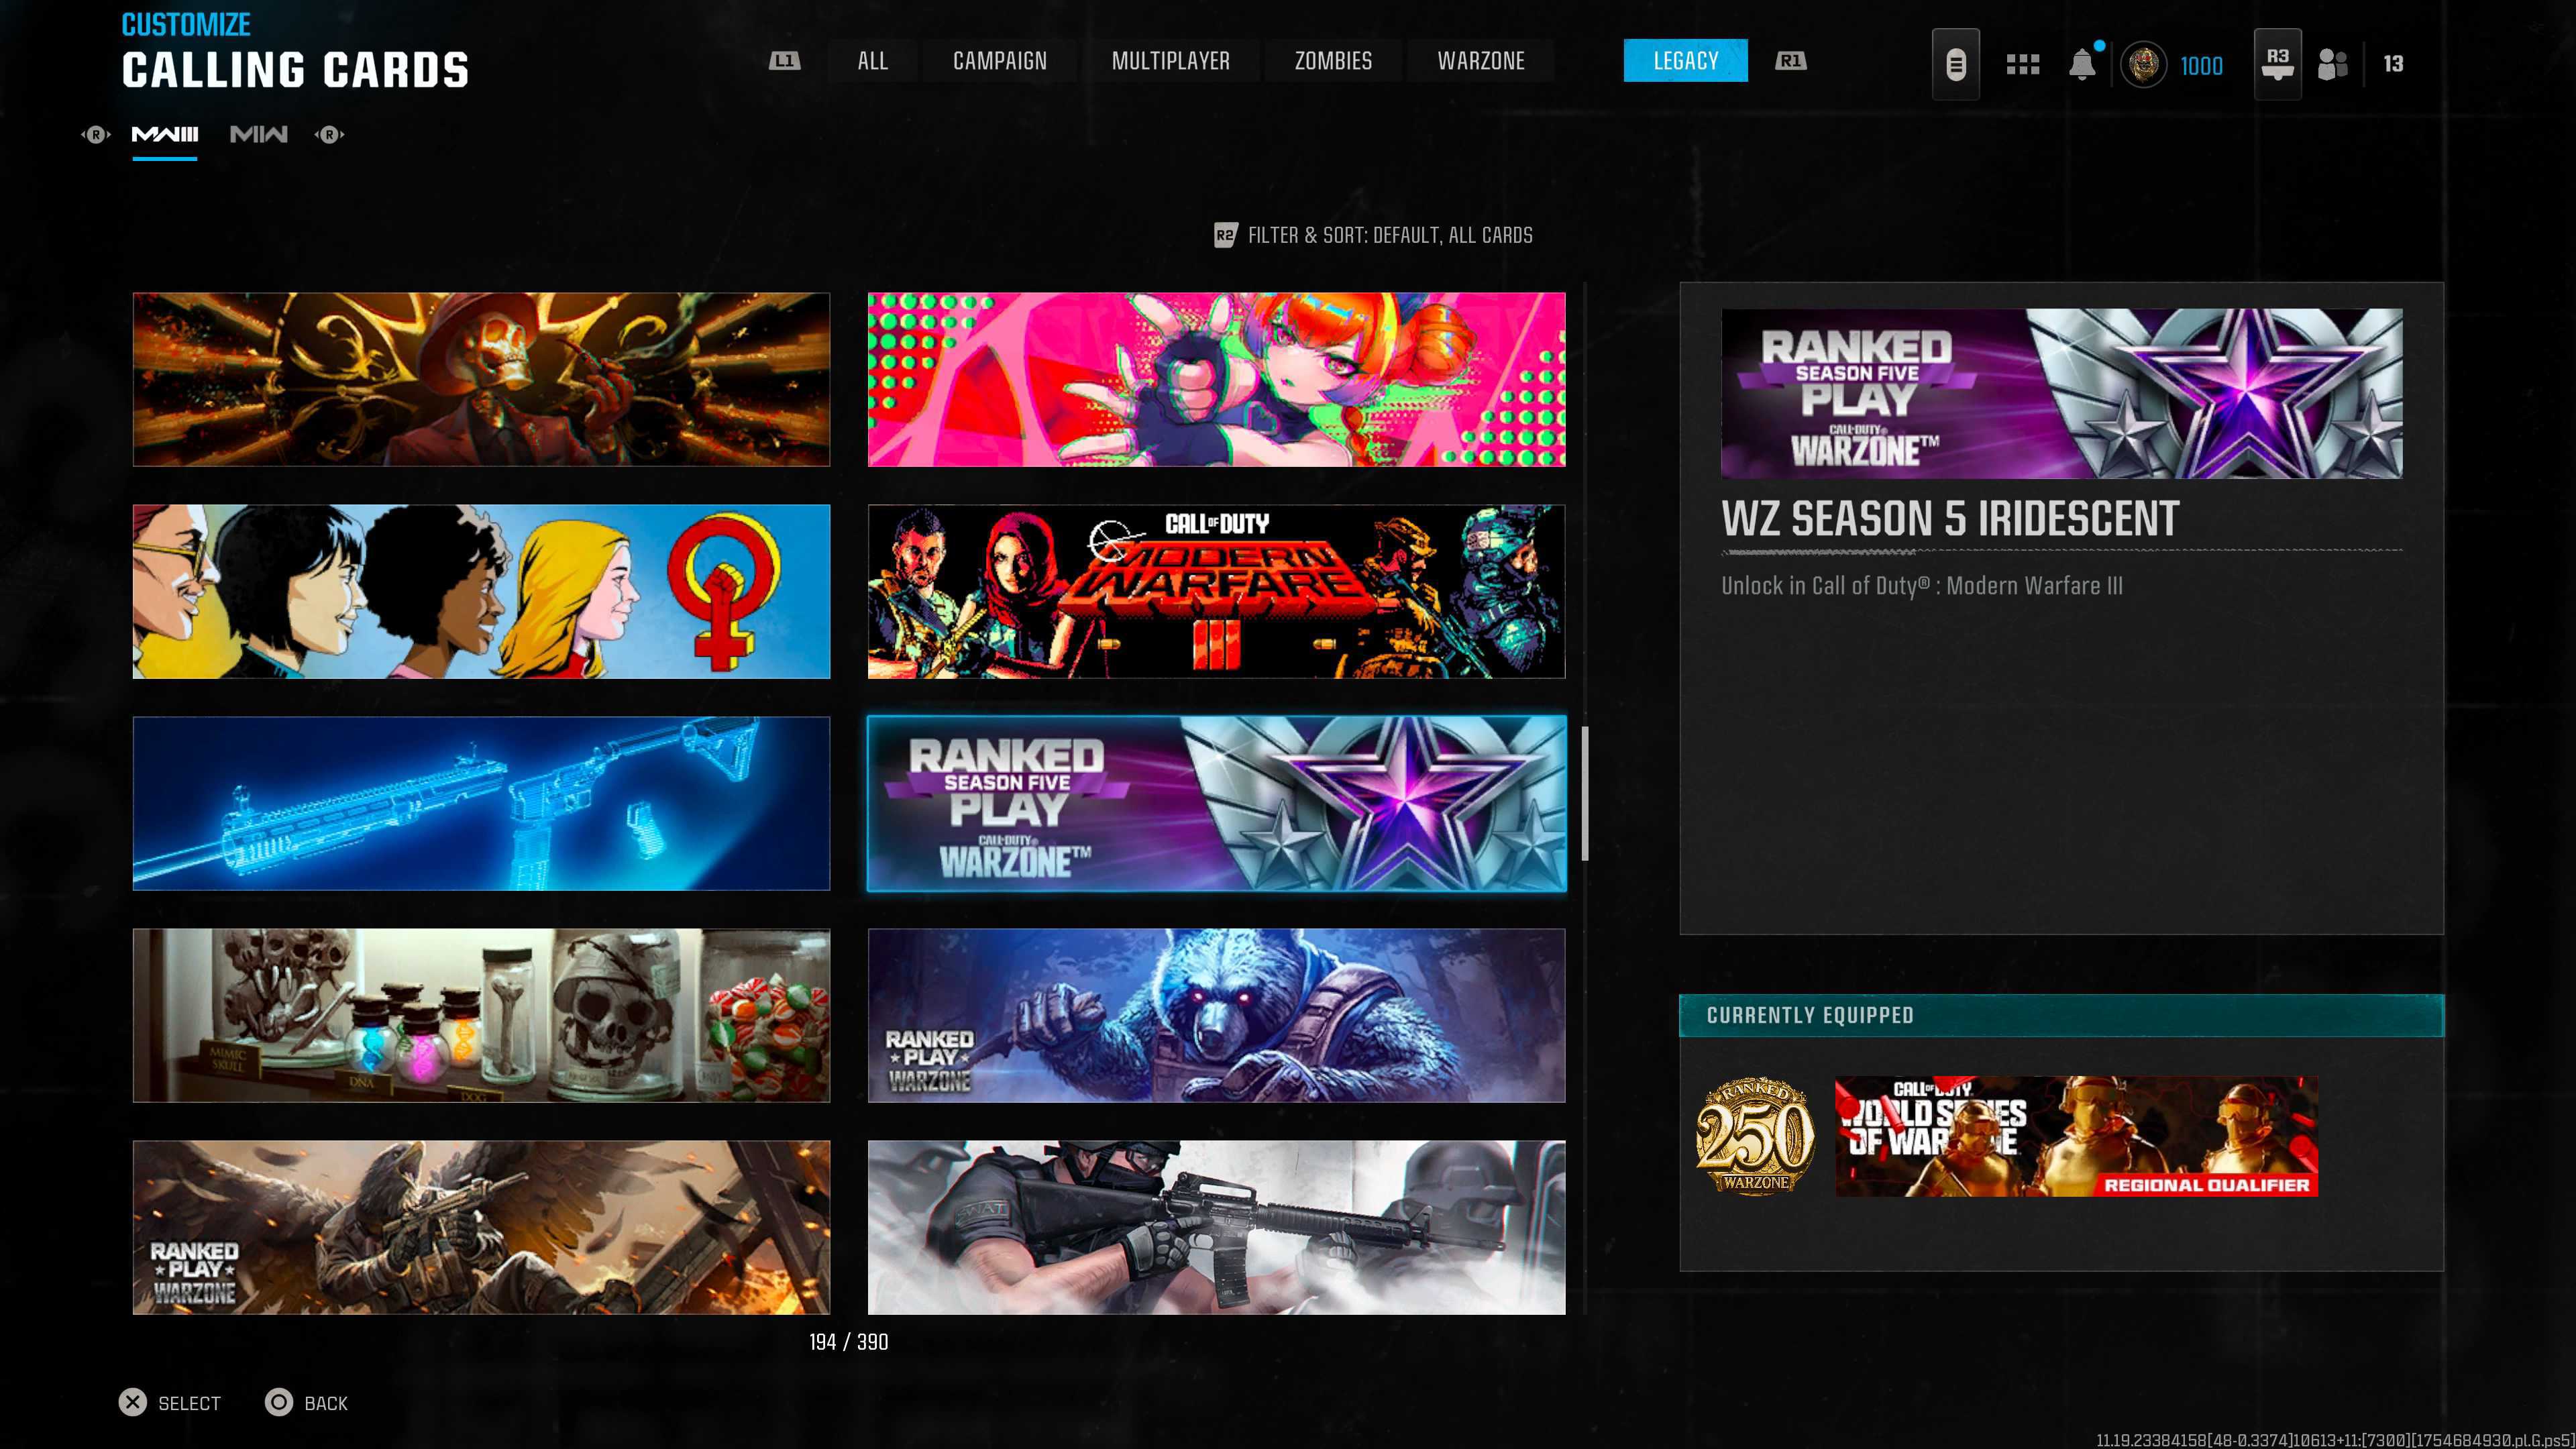
Task: Switch to the MWII game filter
Action: 258,134
